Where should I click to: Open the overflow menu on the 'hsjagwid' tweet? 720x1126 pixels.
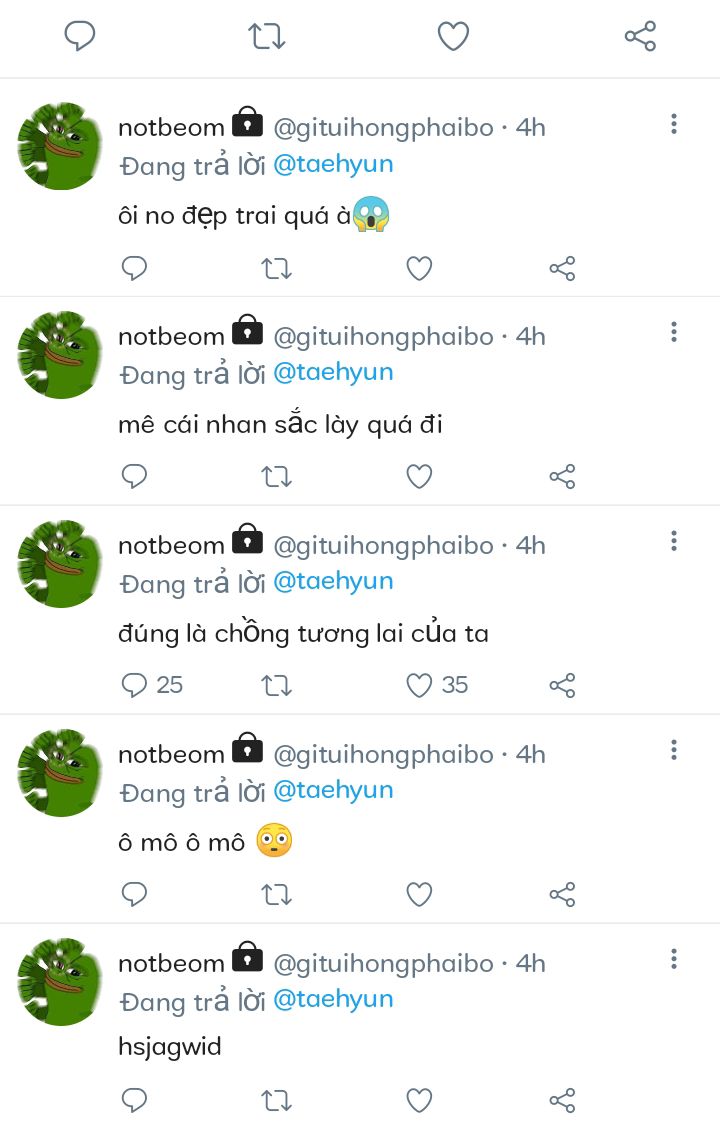click(673, 959)
